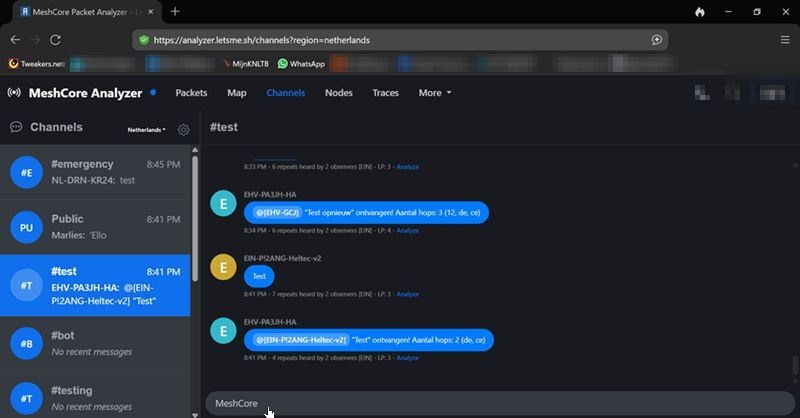Open channel settings gear icon
This screenshot has height=418, width=800.
(x=183, y=130)
